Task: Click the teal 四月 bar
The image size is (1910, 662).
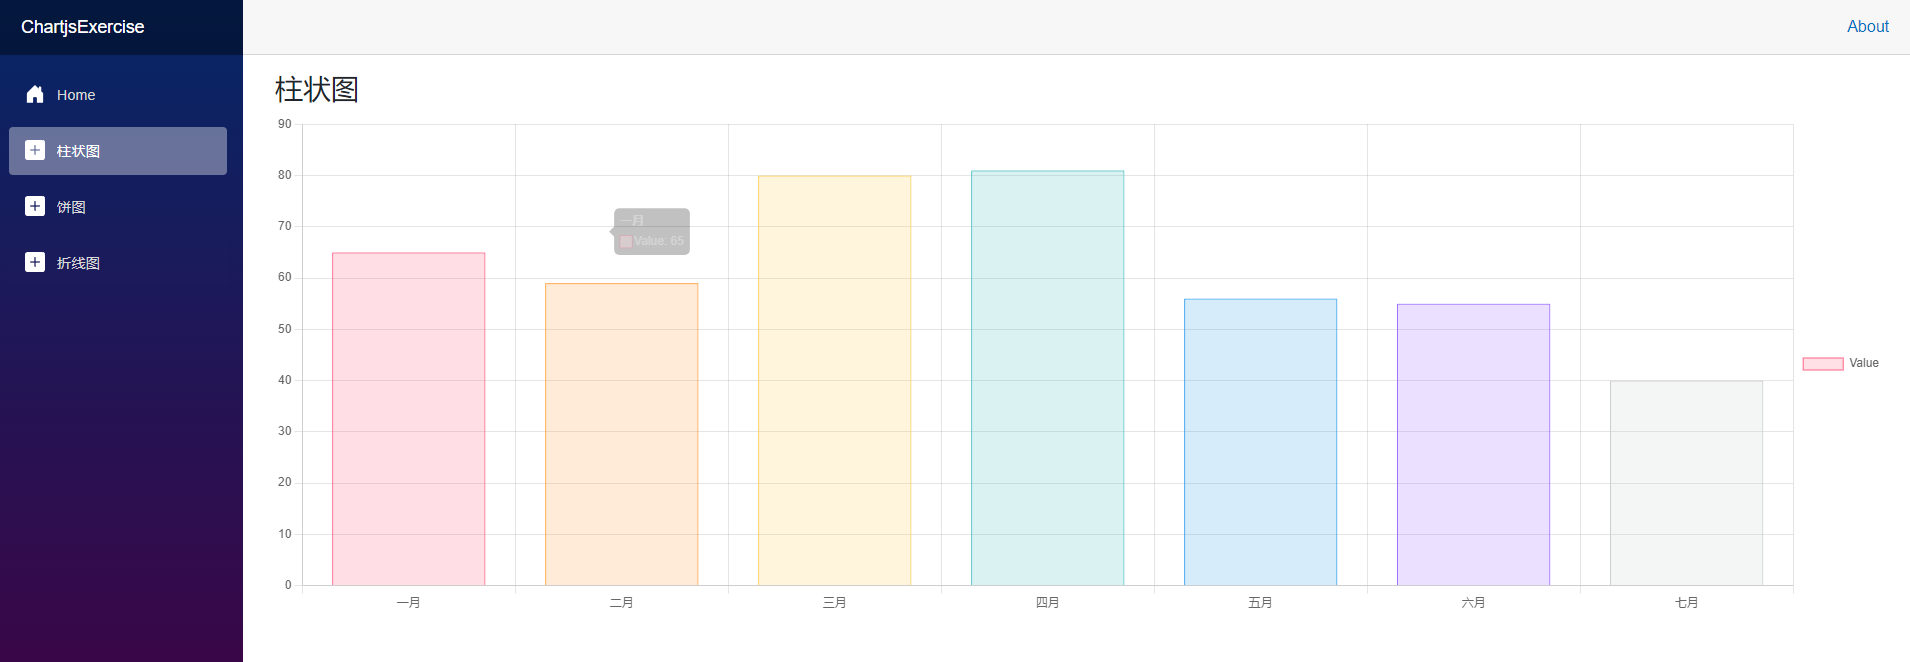Action: pos(1047,378)
